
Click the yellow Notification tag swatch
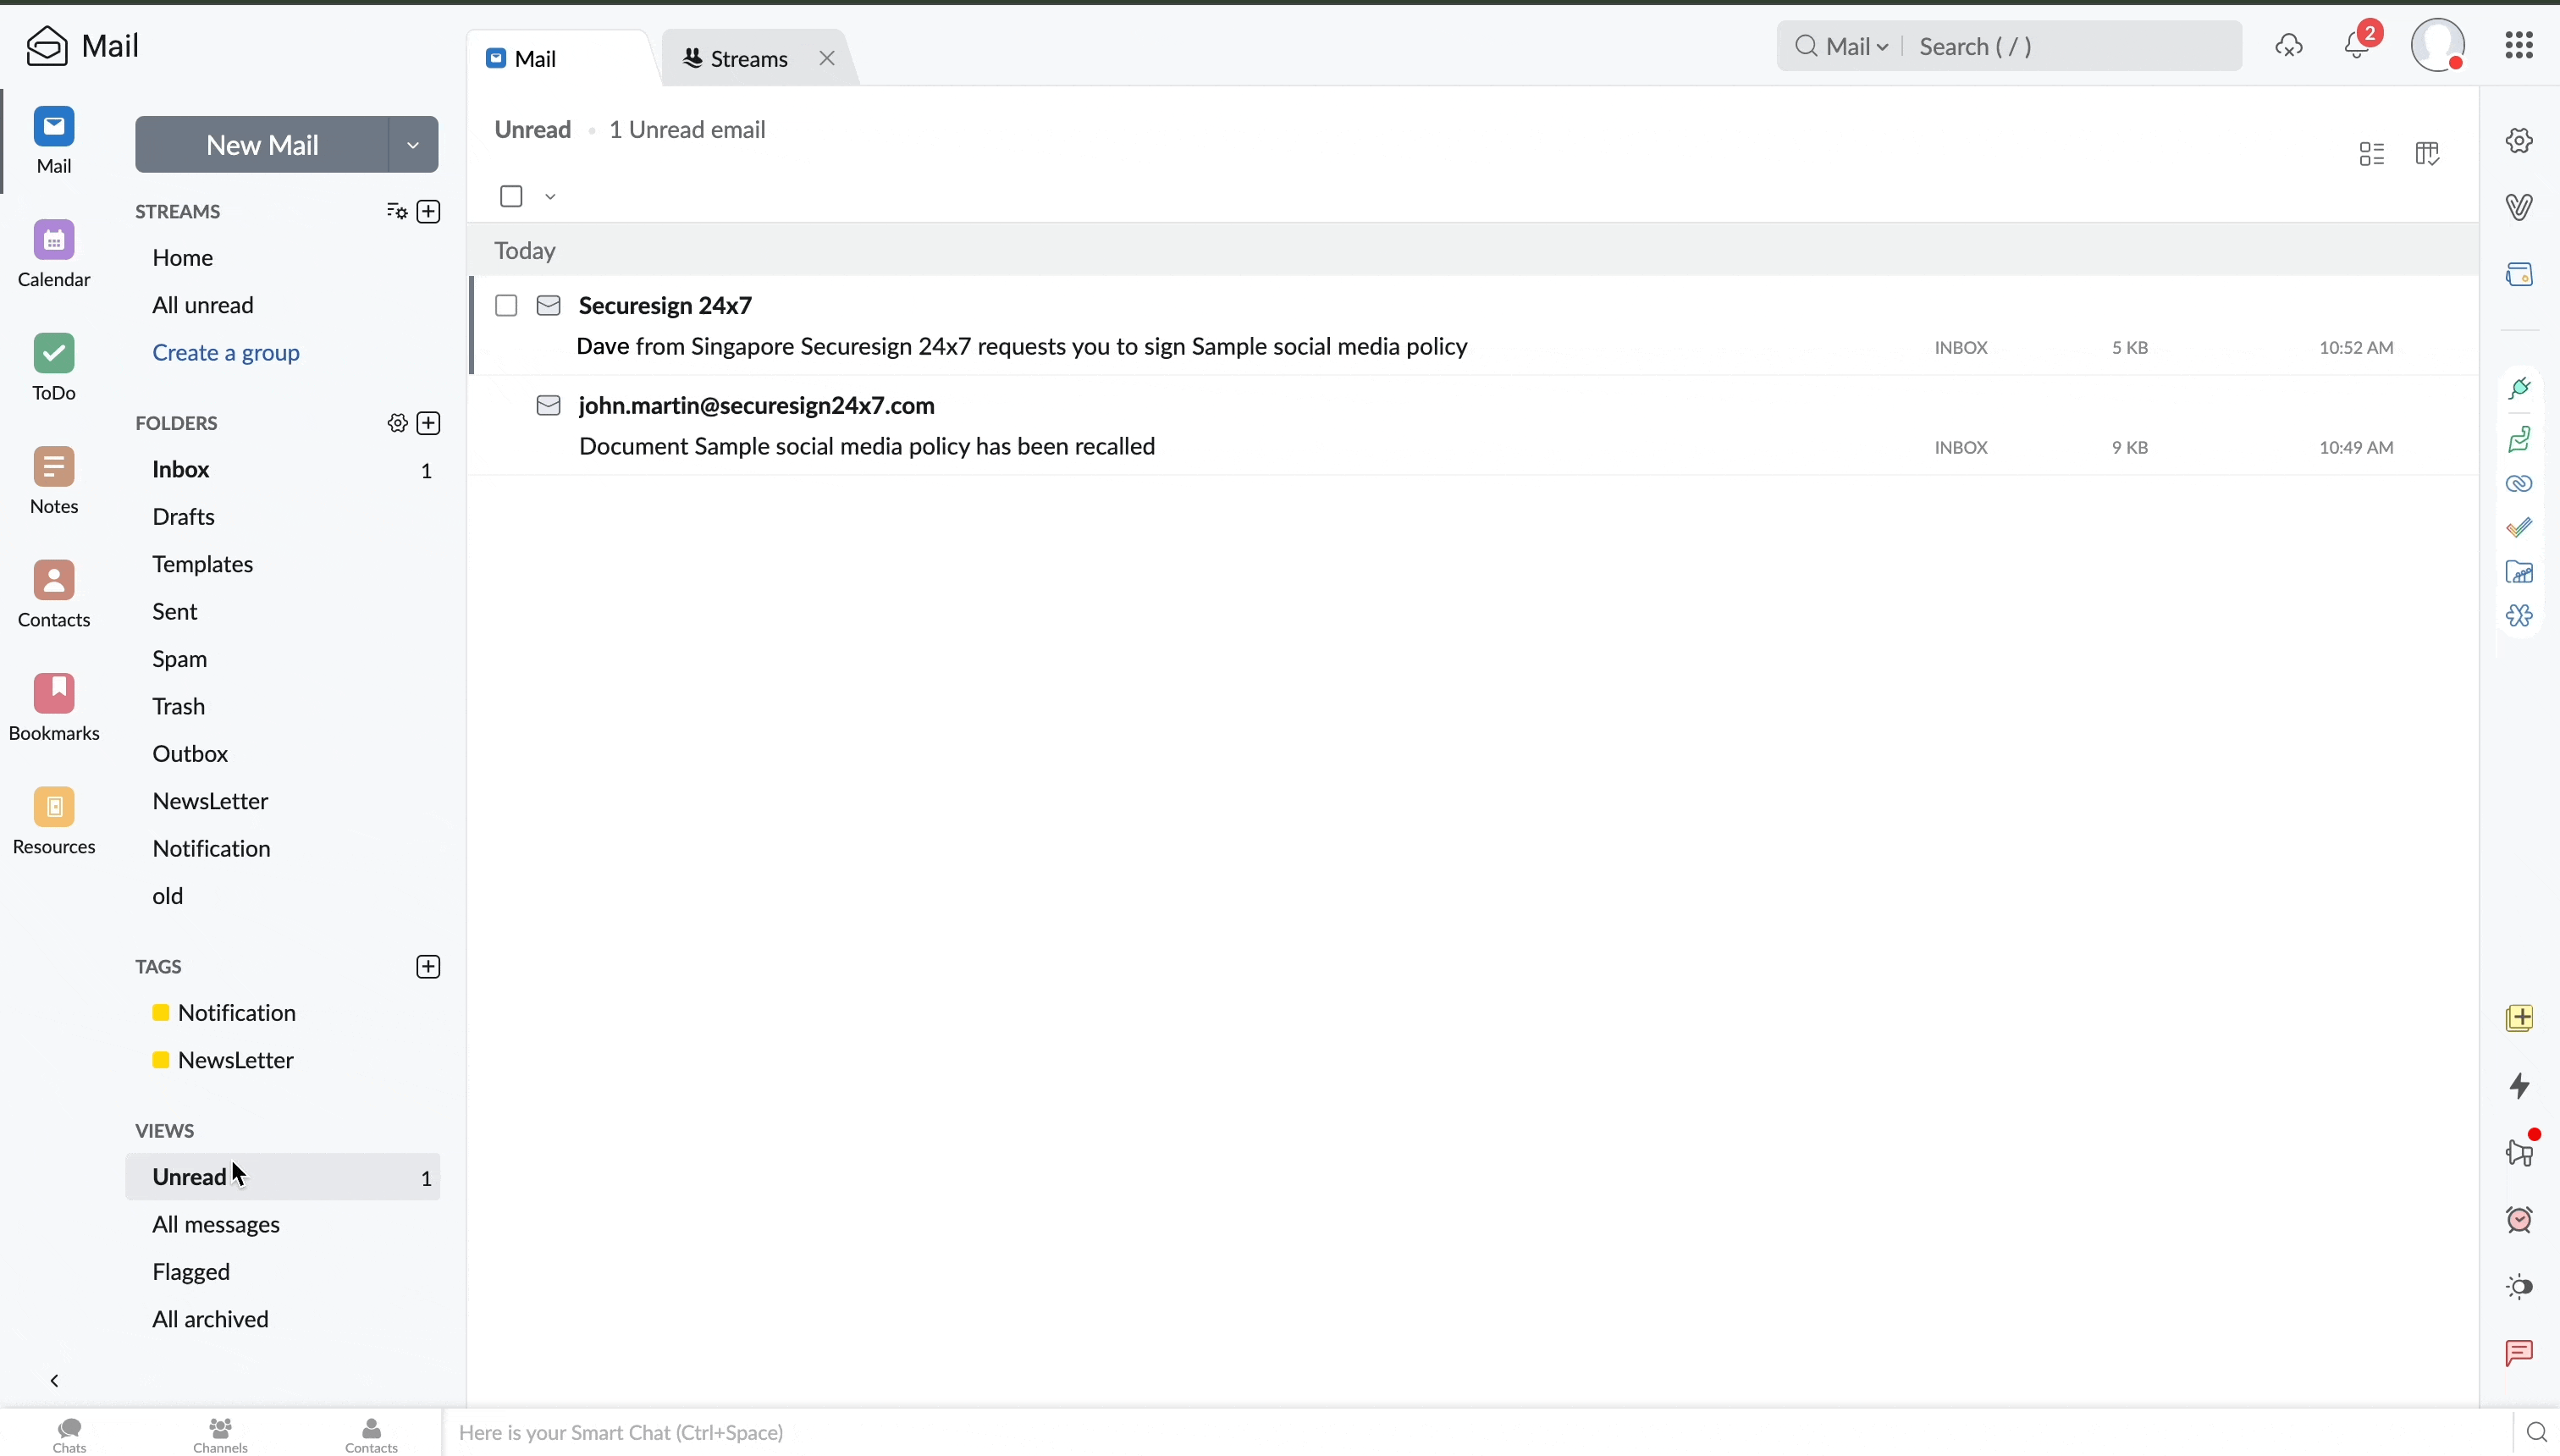pyautogui.click(x=160, y=1013)
